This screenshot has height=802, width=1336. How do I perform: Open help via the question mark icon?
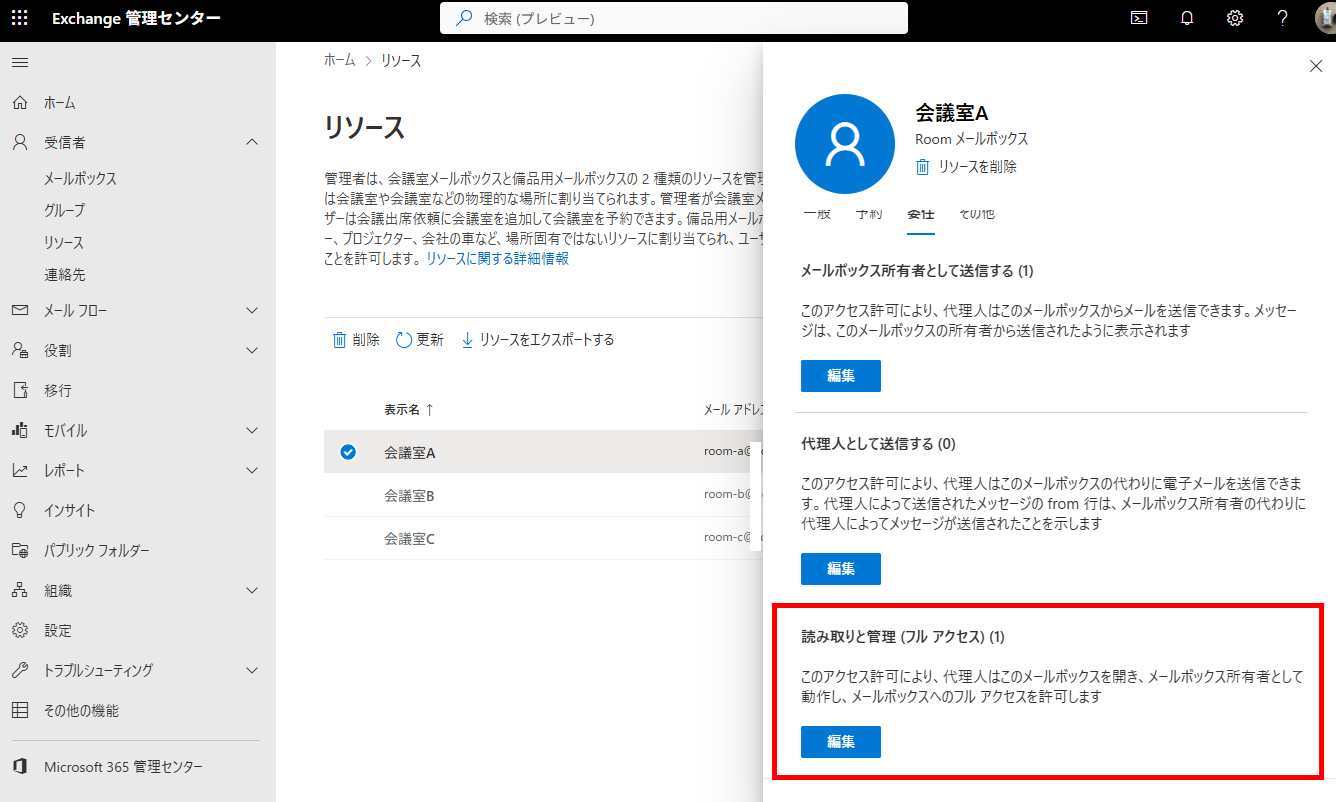click(x=1283, y=17)
